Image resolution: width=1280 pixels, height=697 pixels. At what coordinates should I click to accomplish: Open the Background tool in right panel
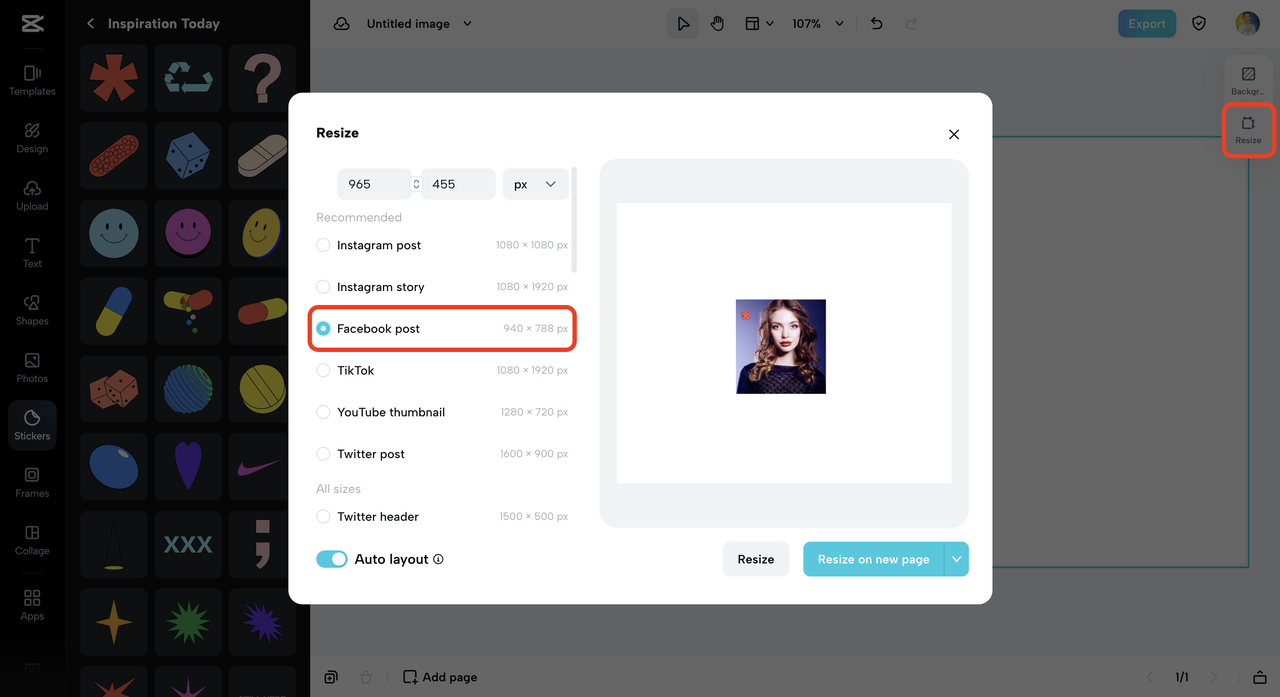(1248, 81)
